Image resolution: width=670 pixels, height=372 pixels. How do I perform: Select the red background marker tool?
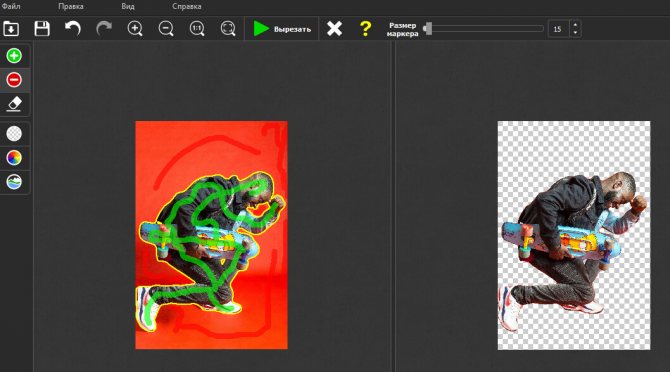tap(14, 80)
